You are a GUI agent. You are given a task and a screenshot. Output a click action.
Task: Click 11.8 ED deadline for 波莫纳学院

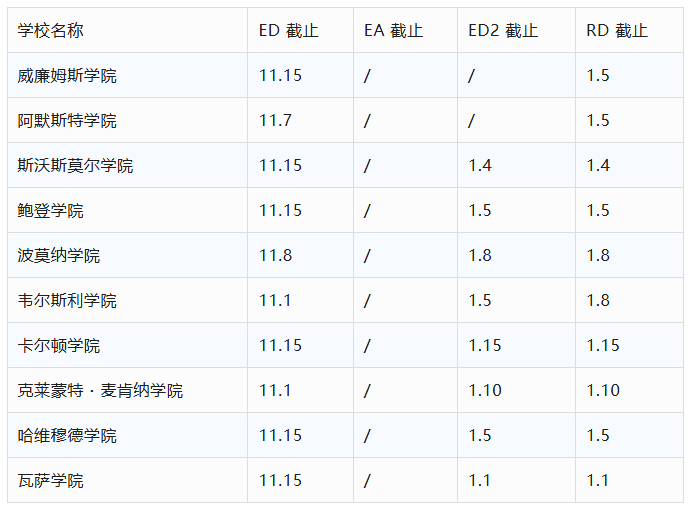click(x=275, y=256)
